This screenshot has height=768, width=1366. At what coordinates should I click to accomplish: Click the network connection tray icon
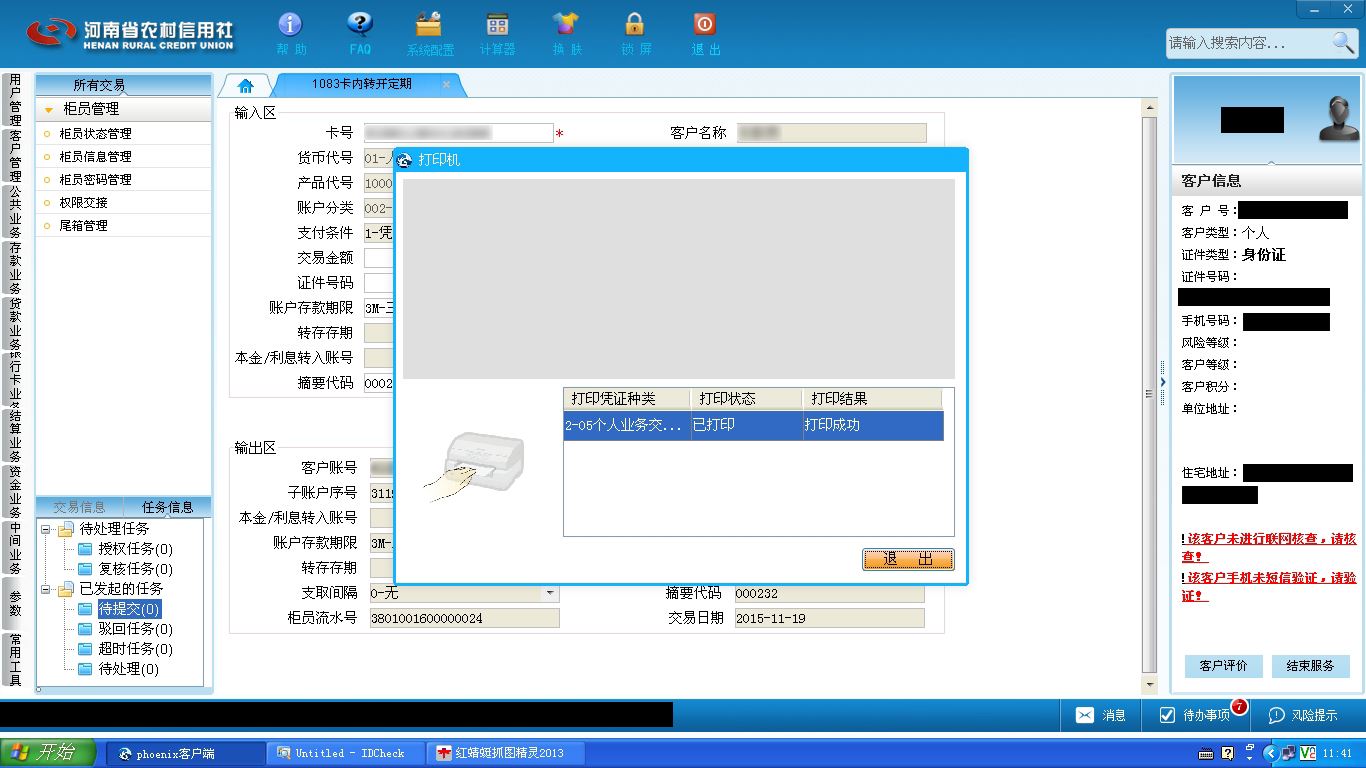point(1288,753)
